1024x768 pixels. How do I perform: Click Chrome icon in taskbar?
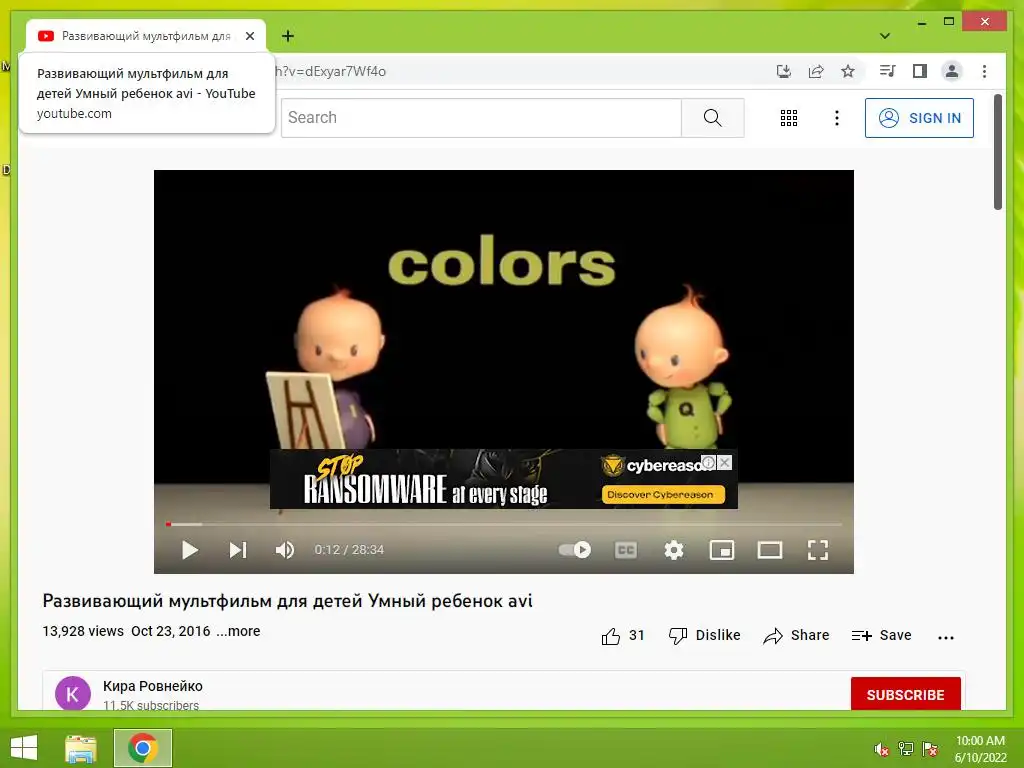point(143,748)
